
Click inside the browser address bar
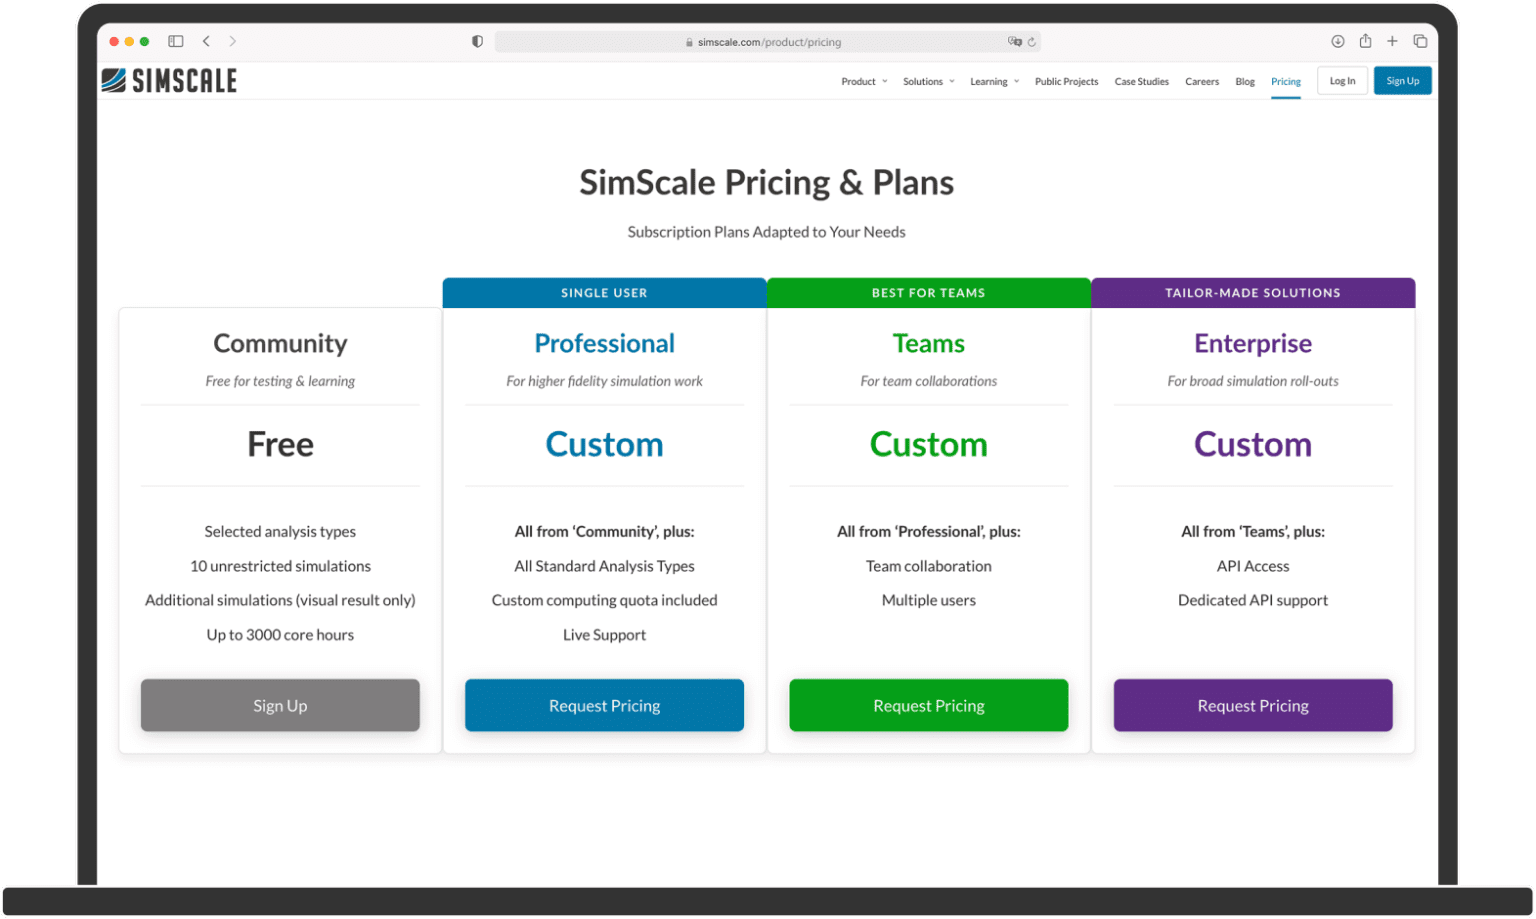tap(766, 41)
